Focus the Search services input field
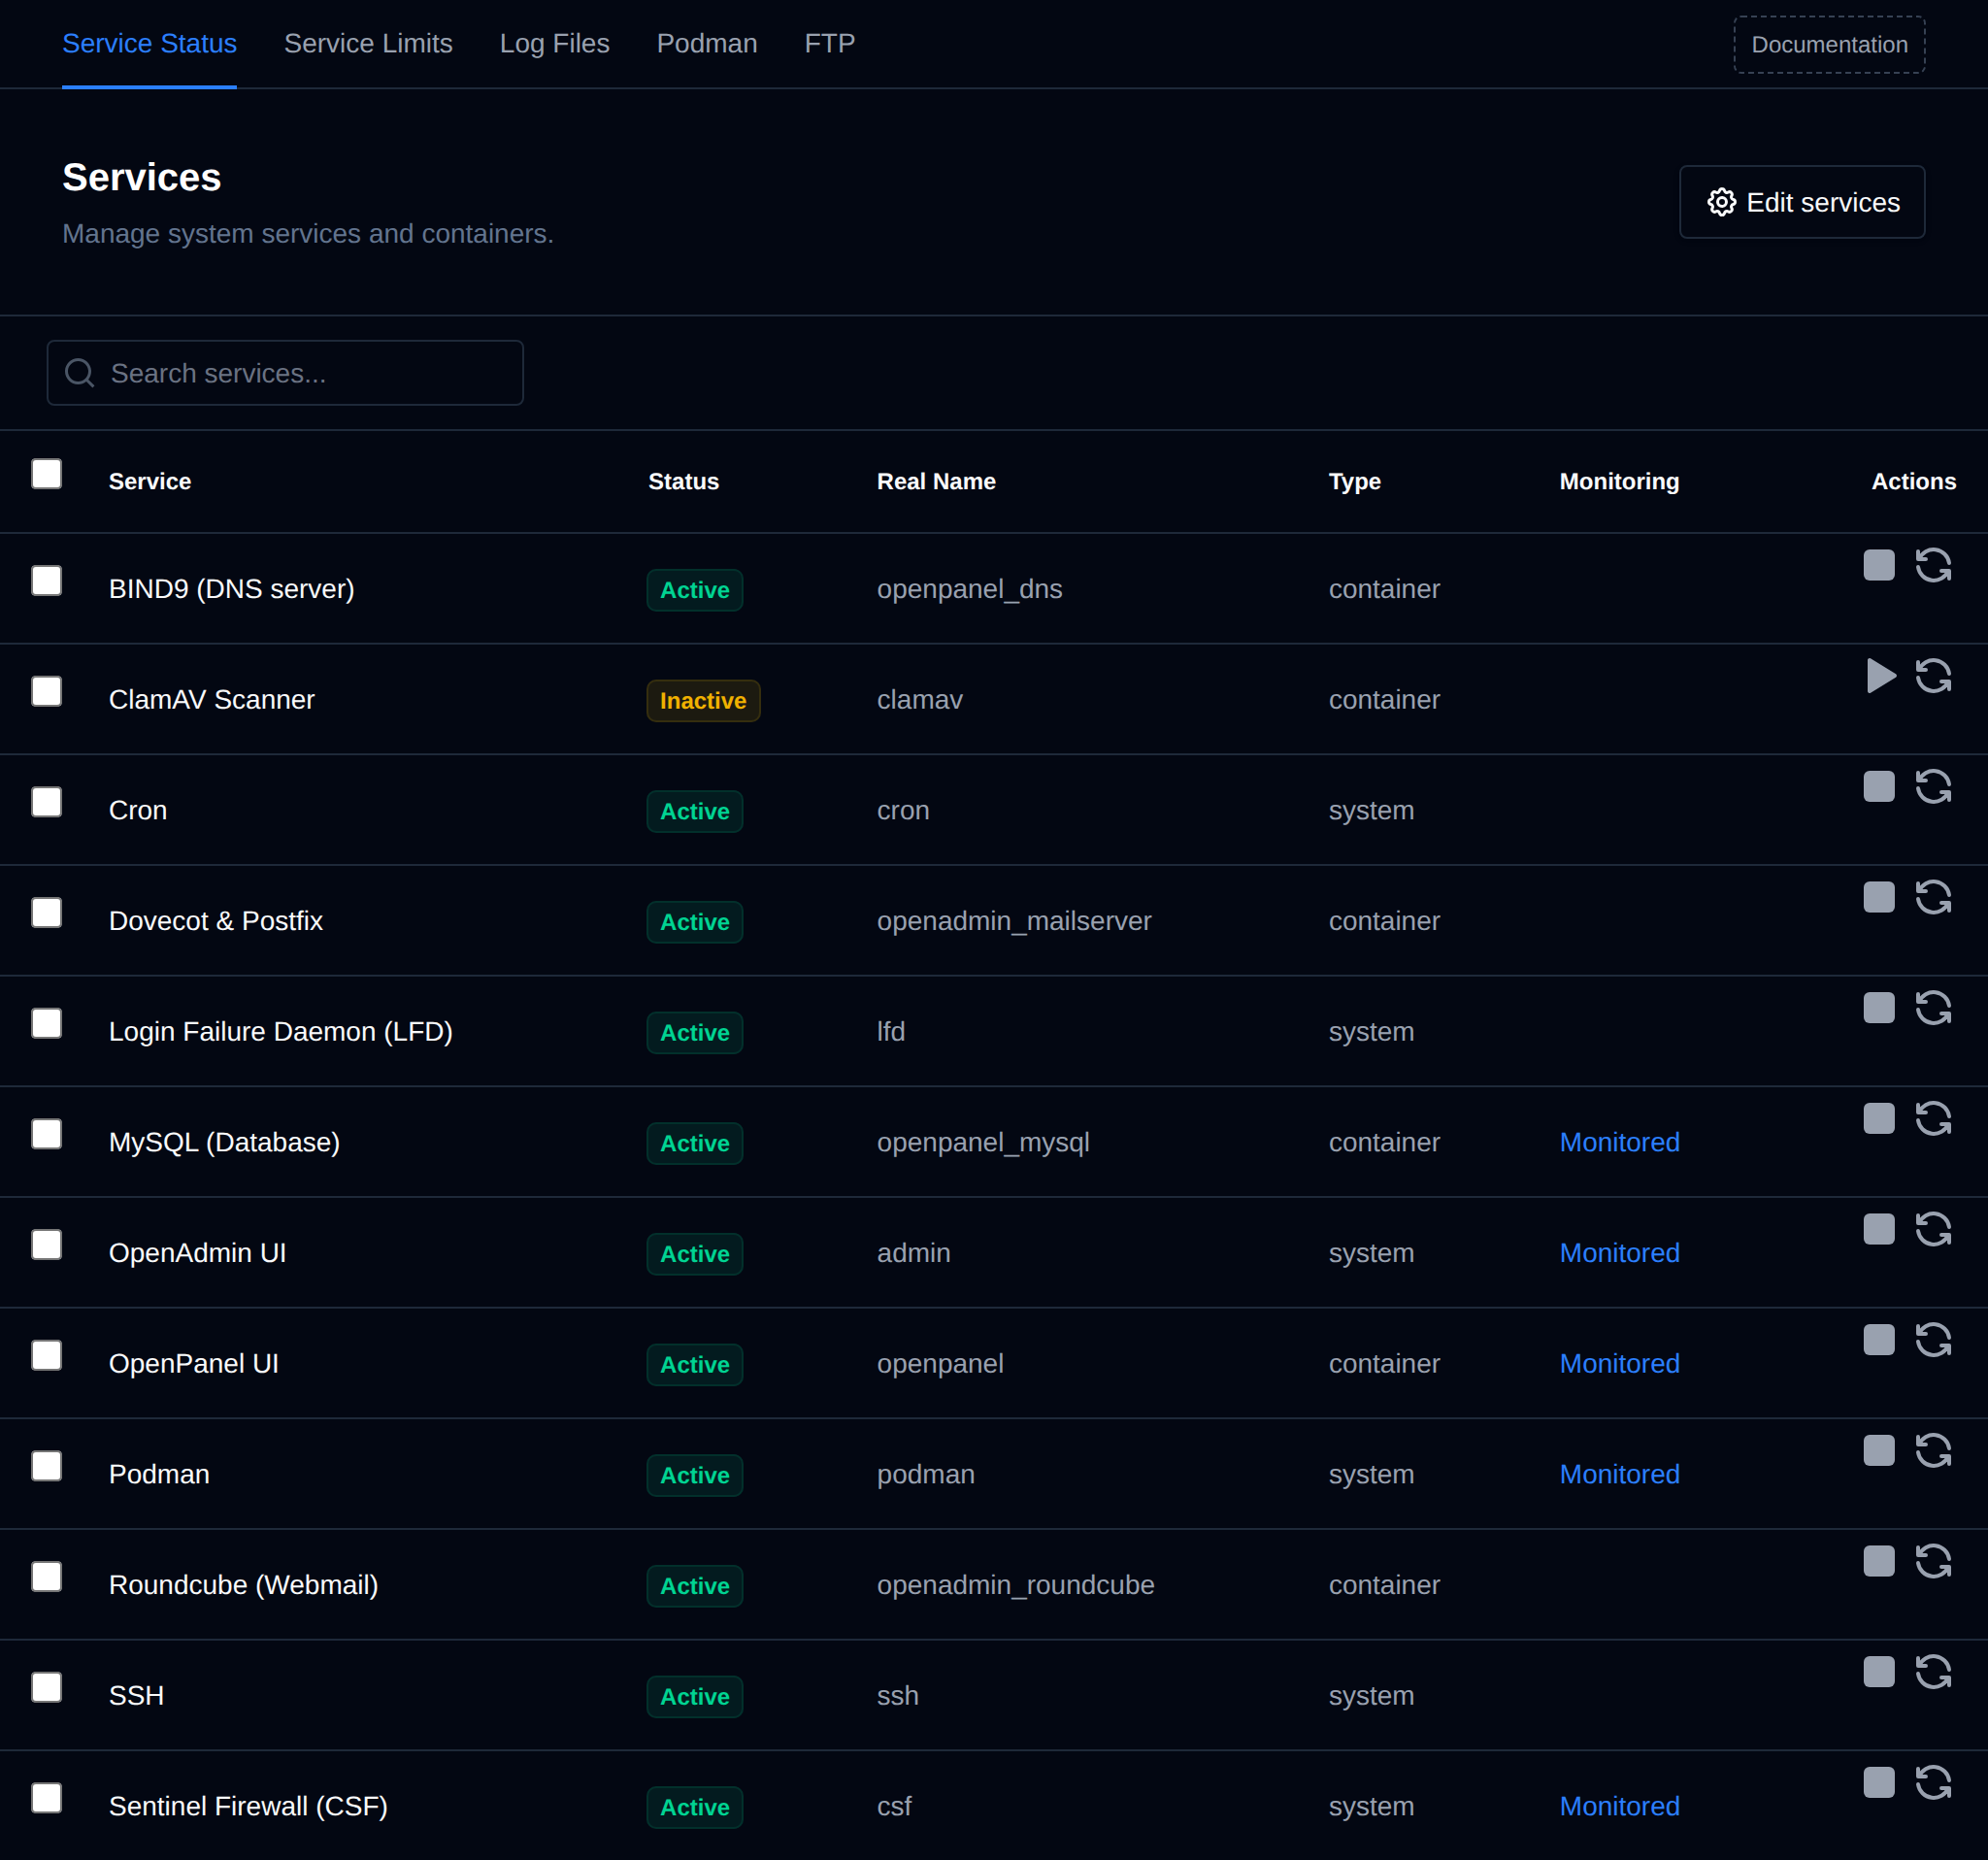The image size is (1988, 1860). (285, 373)
